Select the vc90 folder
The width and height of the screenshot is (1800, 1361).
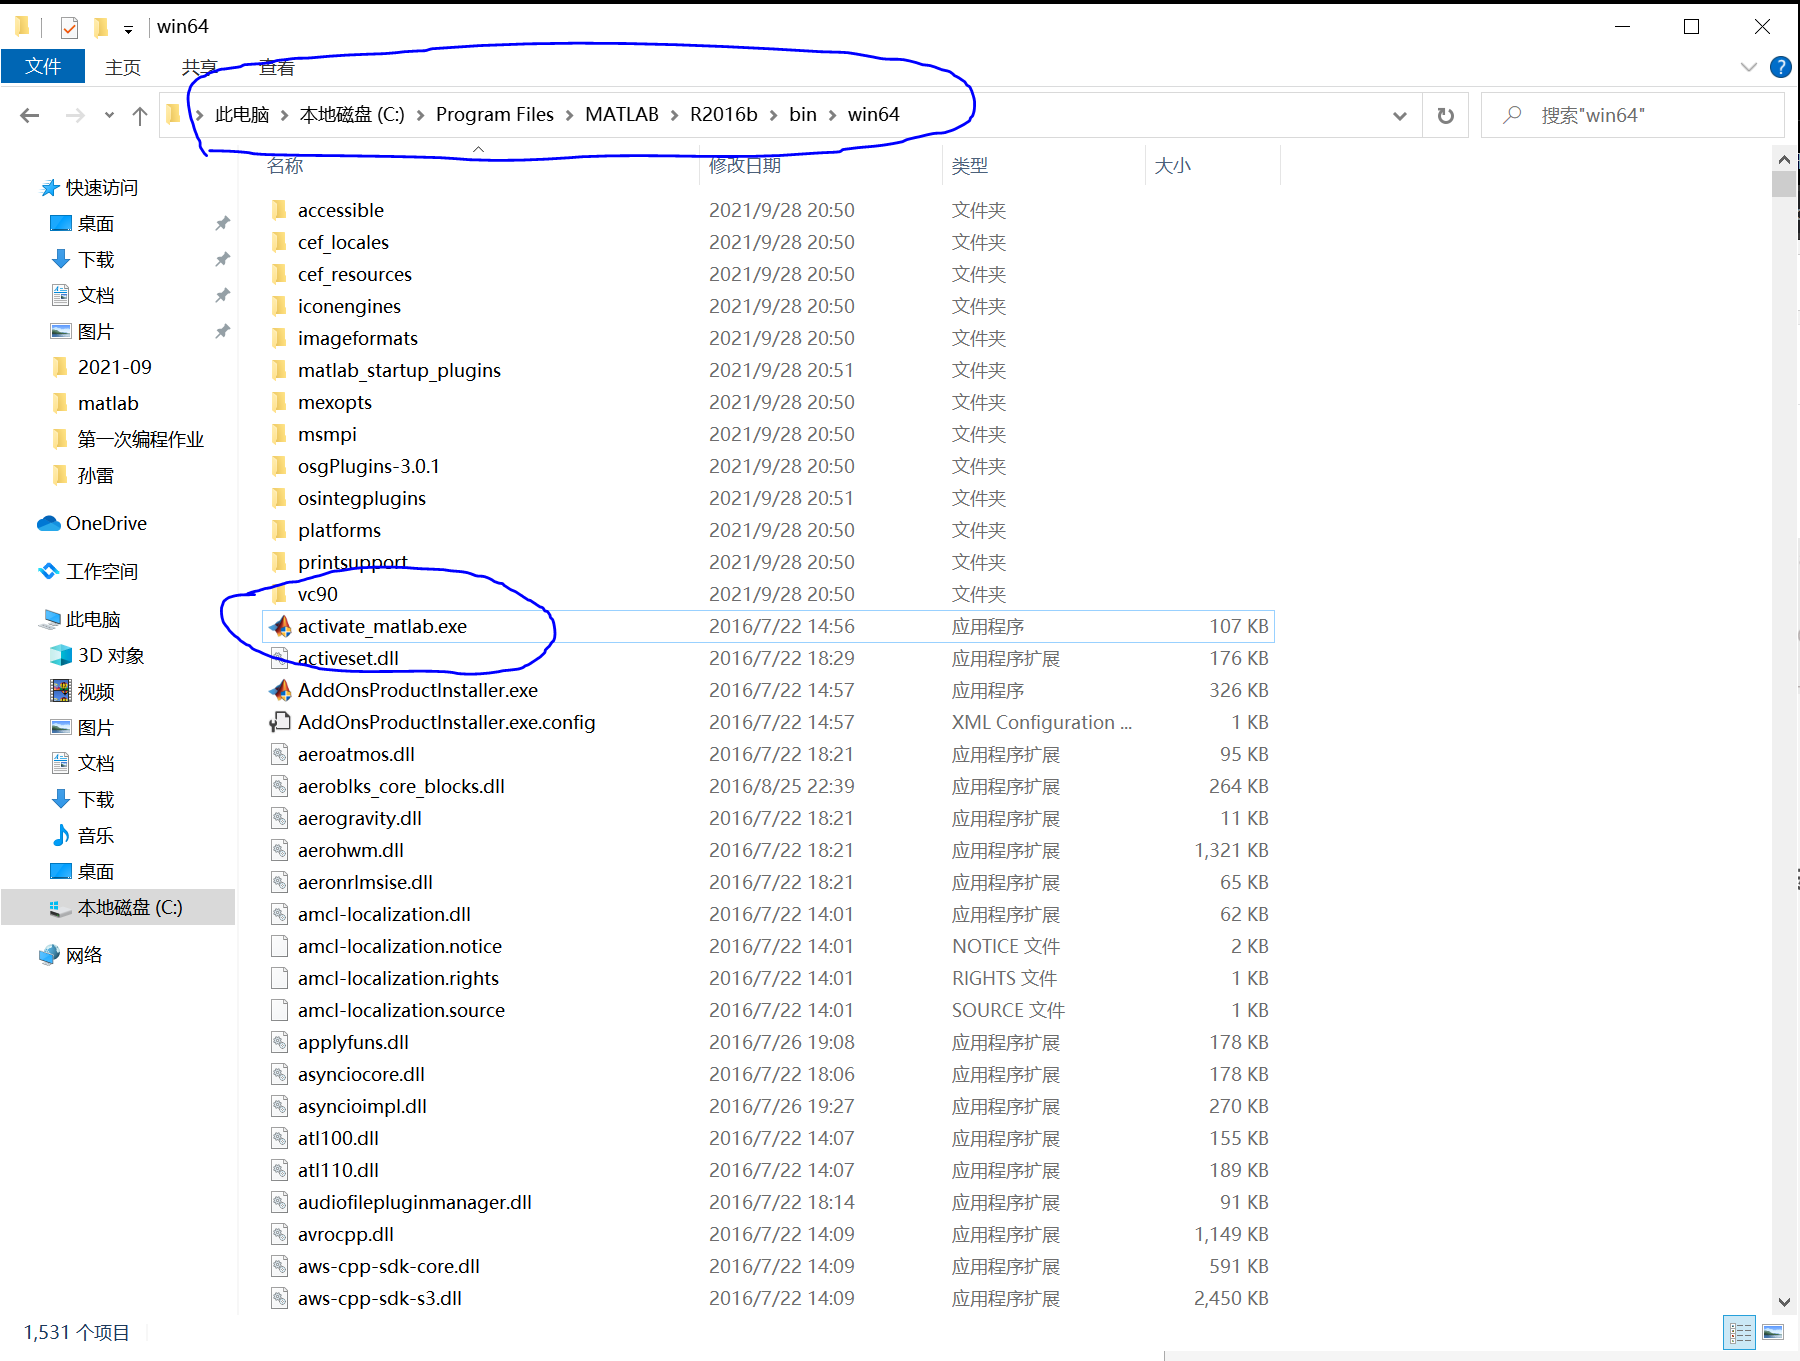[317, 595]
